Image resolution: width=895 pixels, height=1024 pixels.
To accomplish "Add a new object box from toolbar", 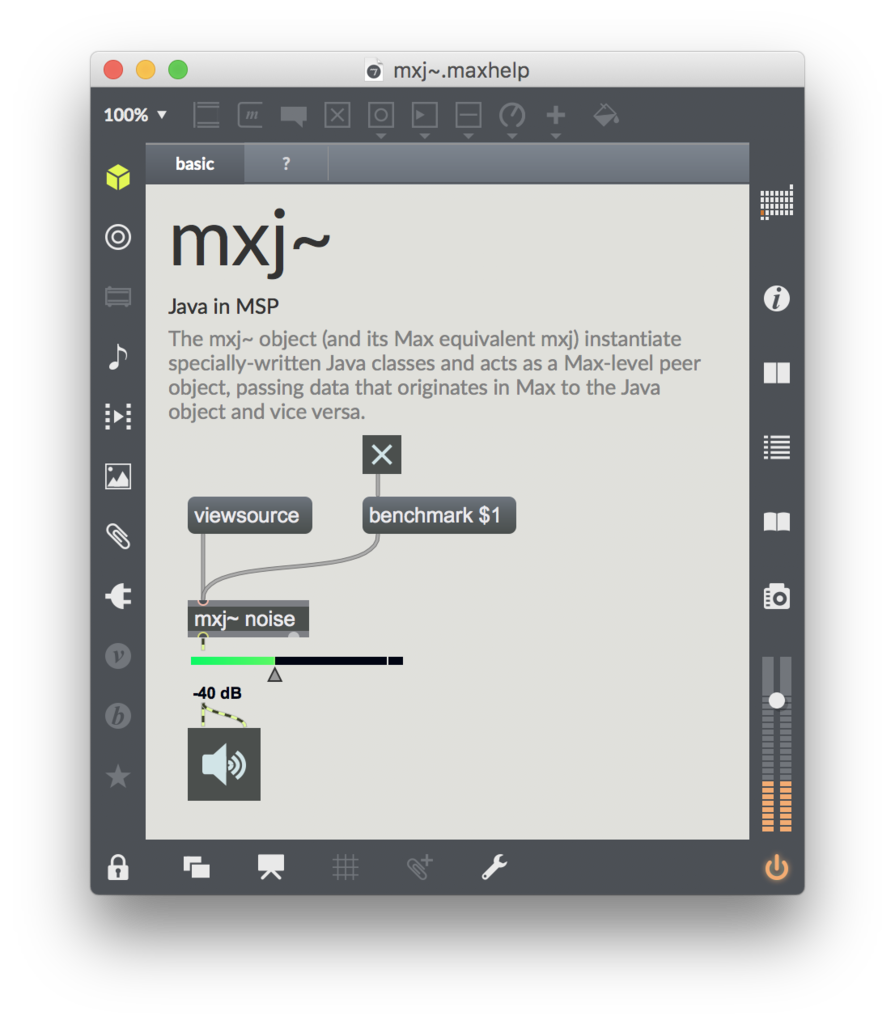I will (206, 116).
